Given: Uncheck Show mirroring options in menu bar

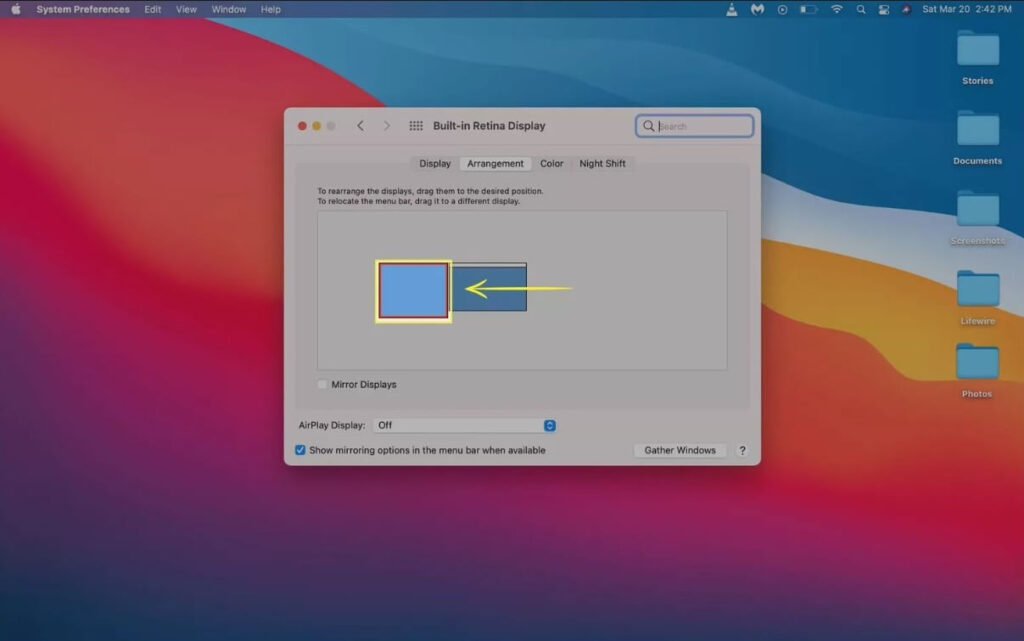Looking at the screenshot, I should (x=300, y=450).
